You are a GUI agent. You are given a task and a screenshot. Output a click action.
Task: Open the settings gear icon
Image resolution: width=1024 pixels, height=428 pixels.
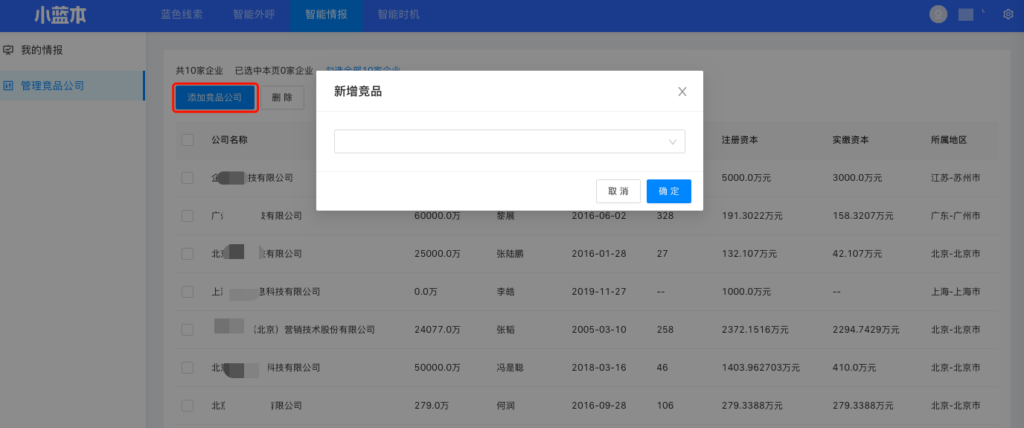(x=1008, y=15)
